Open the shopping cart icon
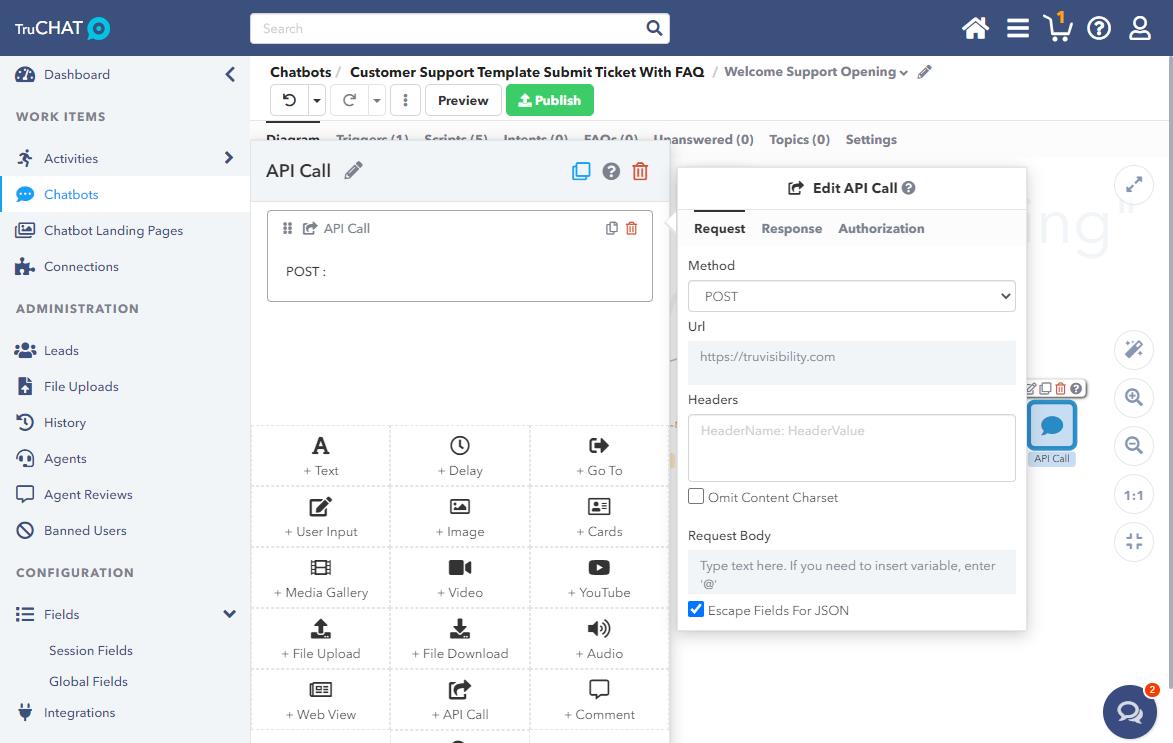Image resolution: width=1173 pixels, height=743 pixels. pyautogui.click(x=1058, y=28)
